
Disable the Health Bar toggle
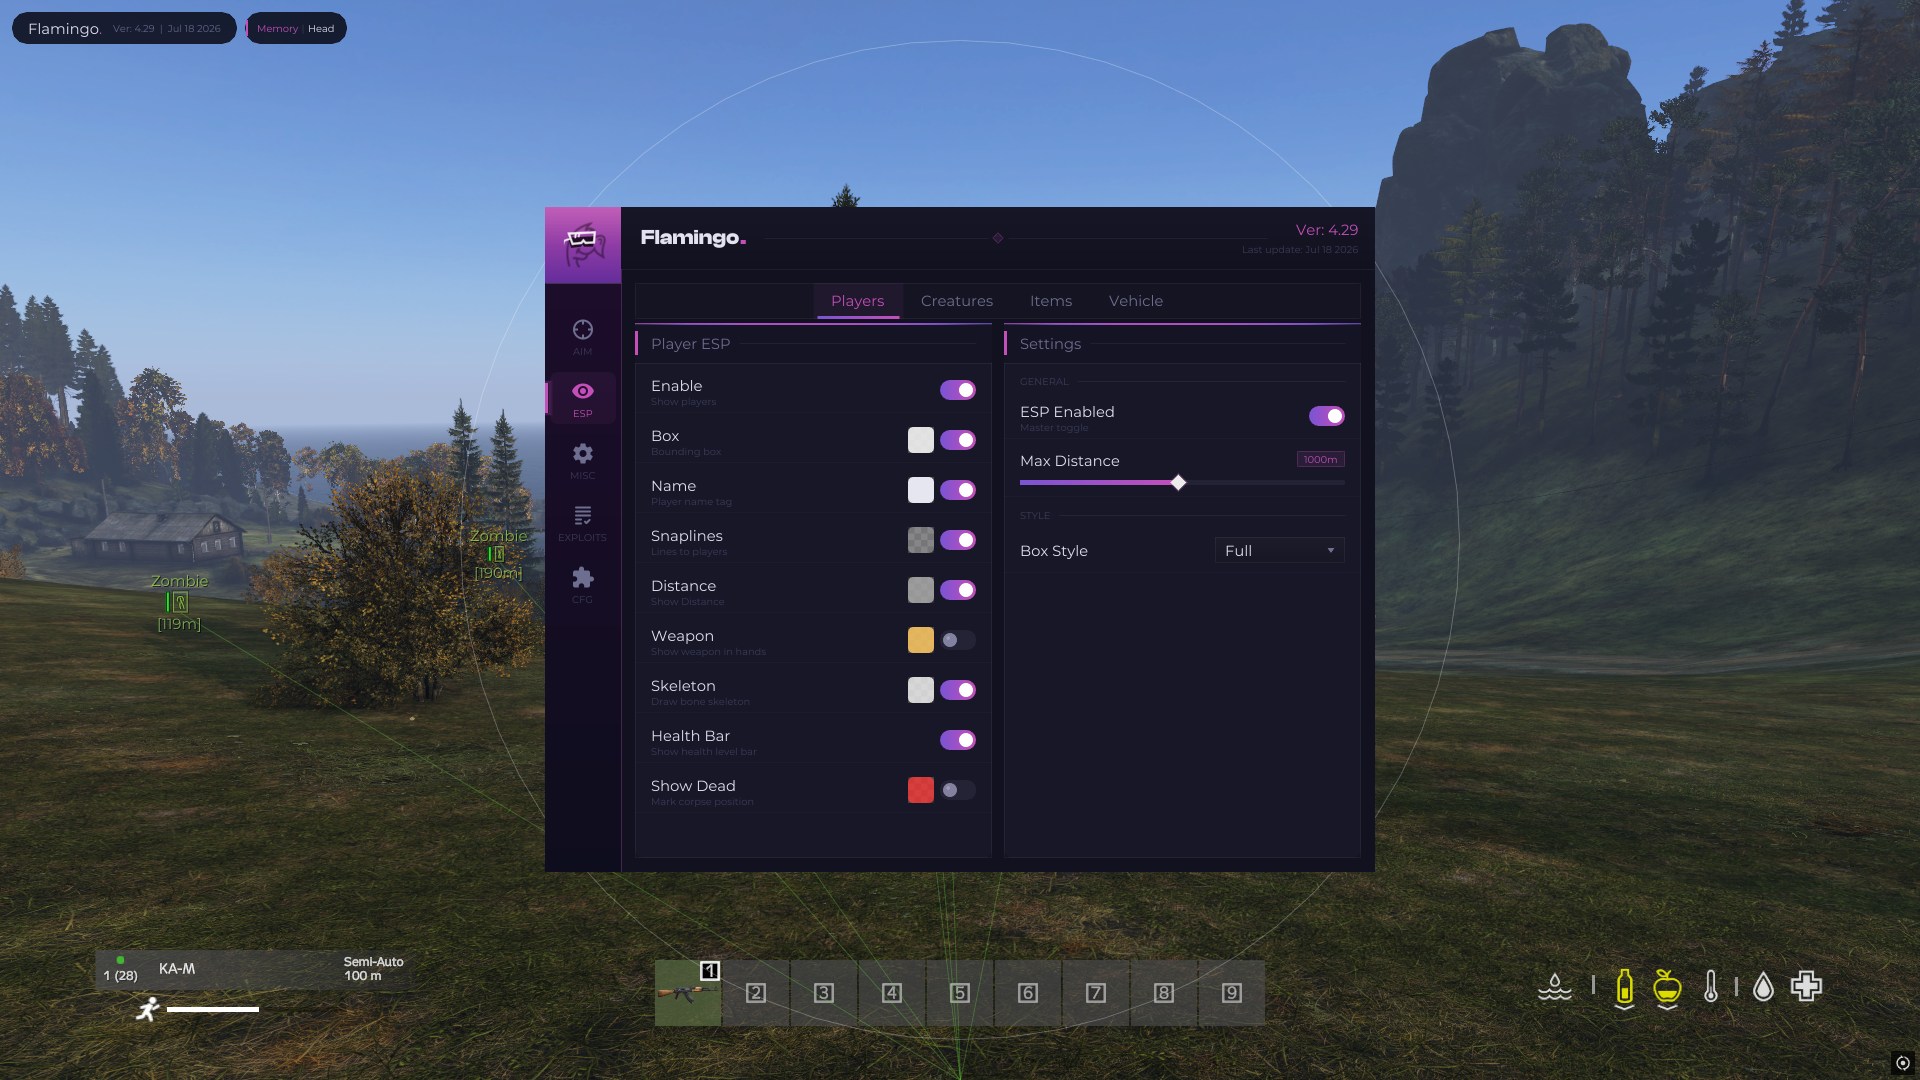click(x=957, y=740)
